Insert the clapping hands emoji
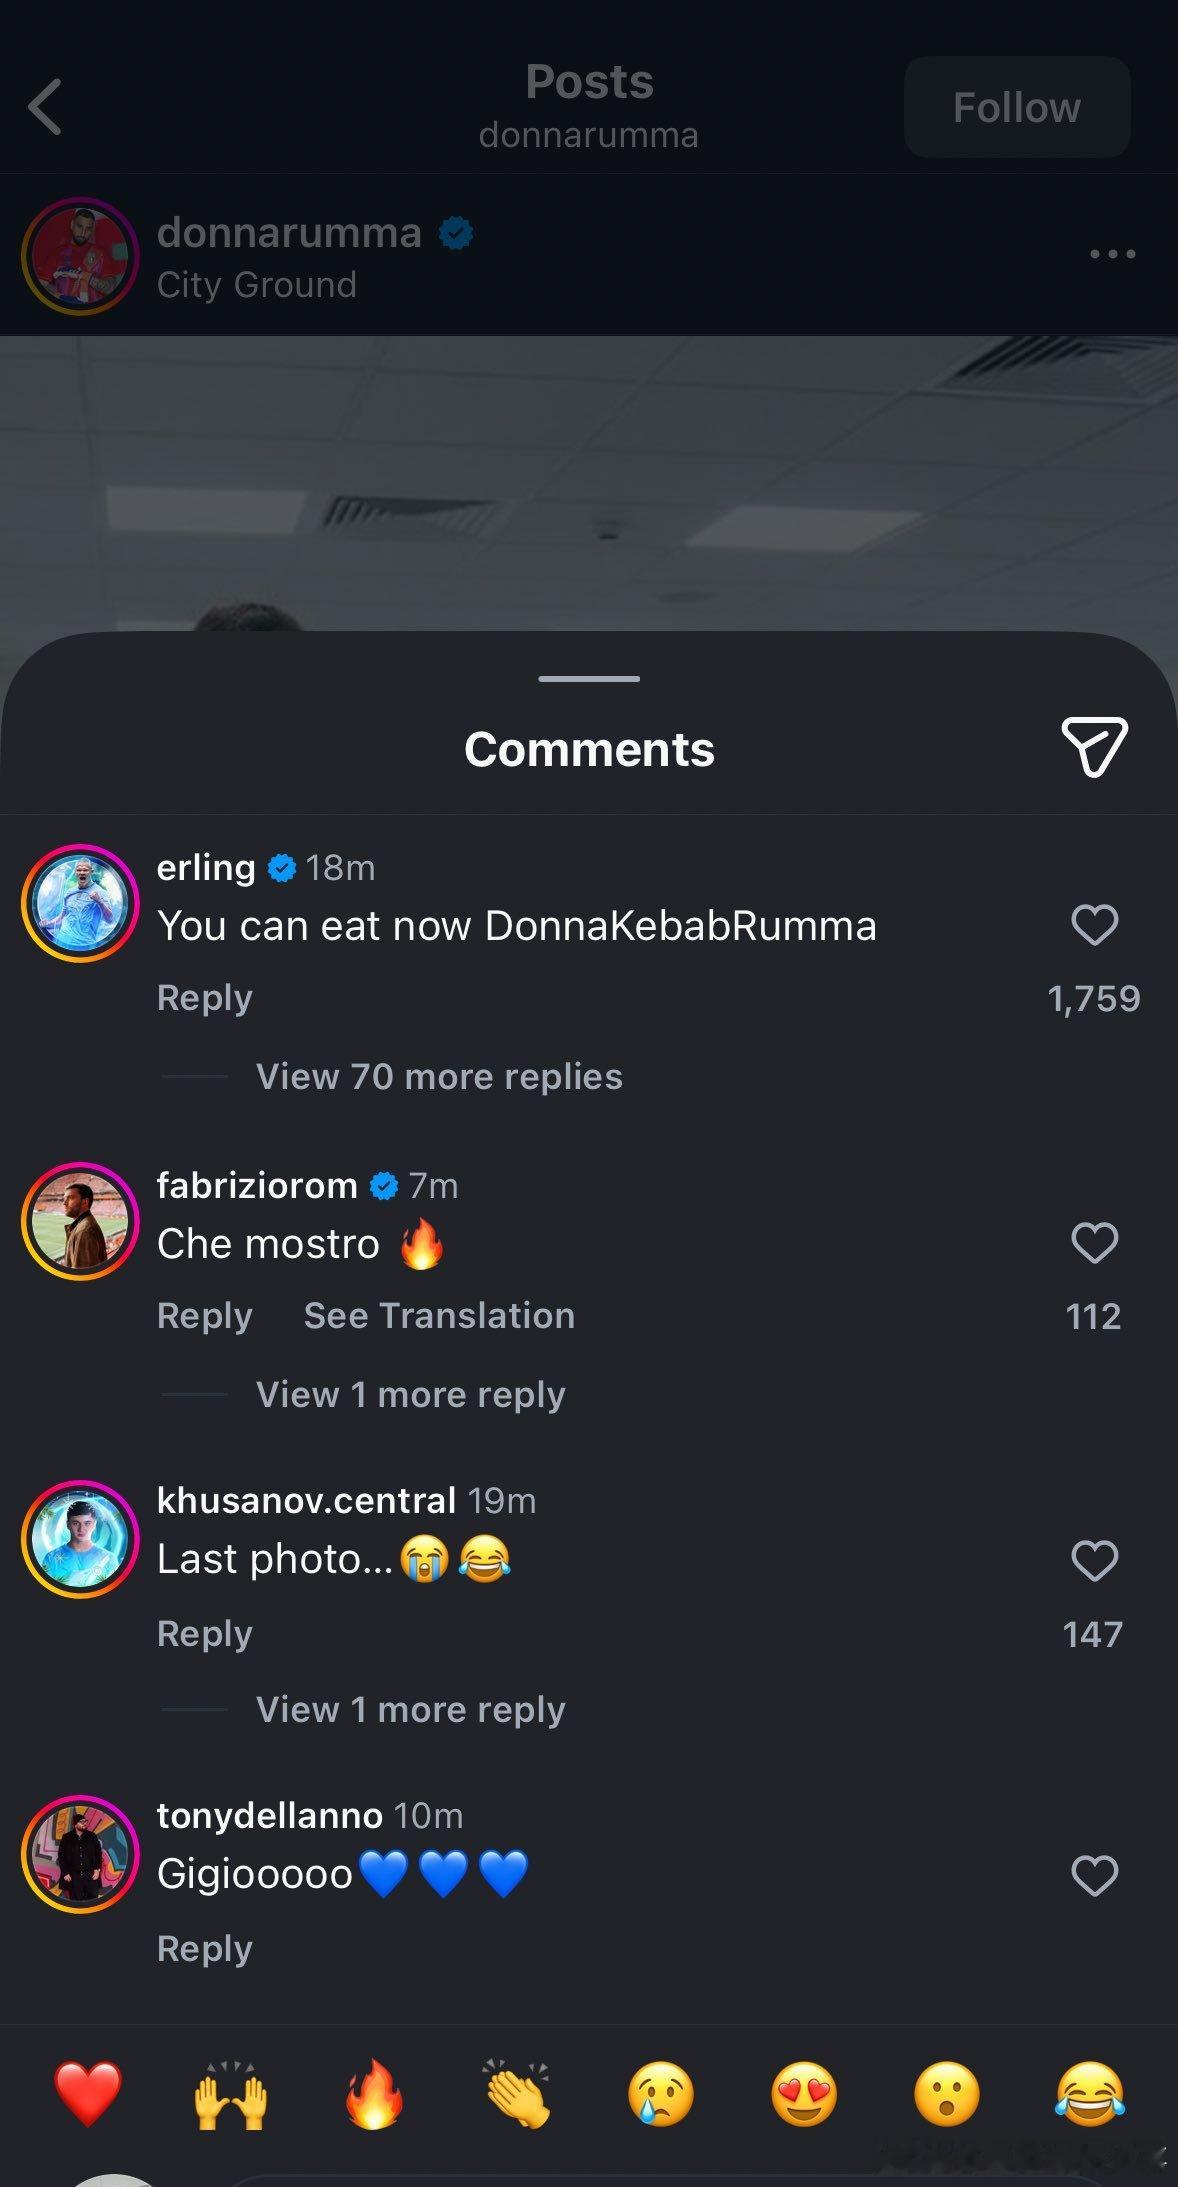The height and width of the screenshot is (2187, 1178). pos(517,2093)
